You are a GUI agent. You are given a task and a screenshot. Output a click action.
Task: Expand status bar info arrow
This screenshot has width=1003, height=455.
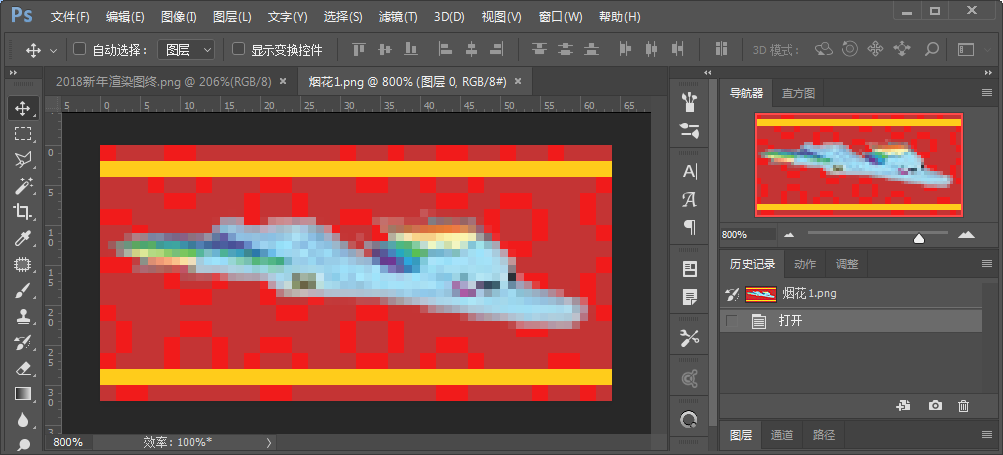[x=269, y=442]
